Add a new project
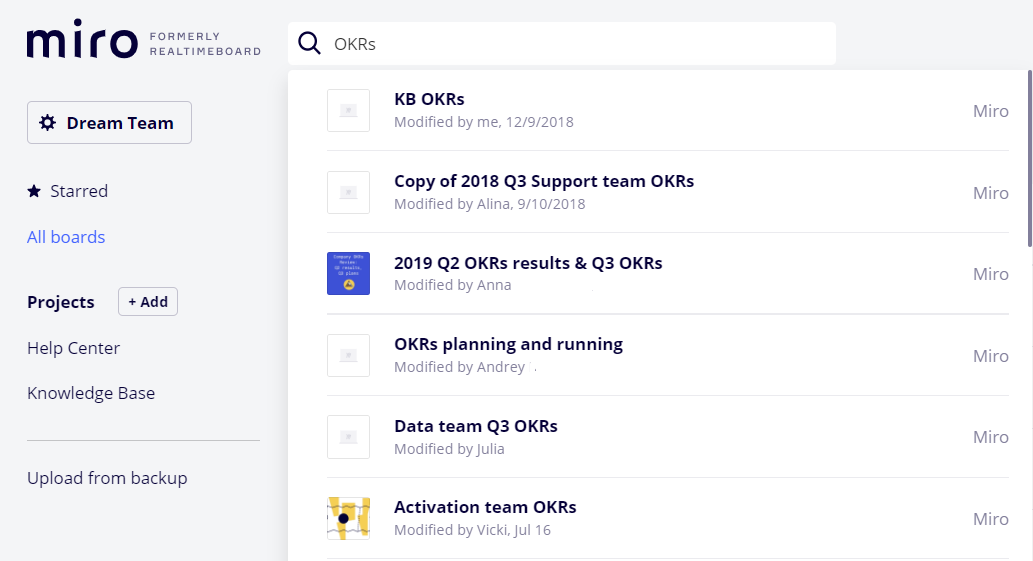The width and height of the screenshot is (1033, 561). coord(148,302)
